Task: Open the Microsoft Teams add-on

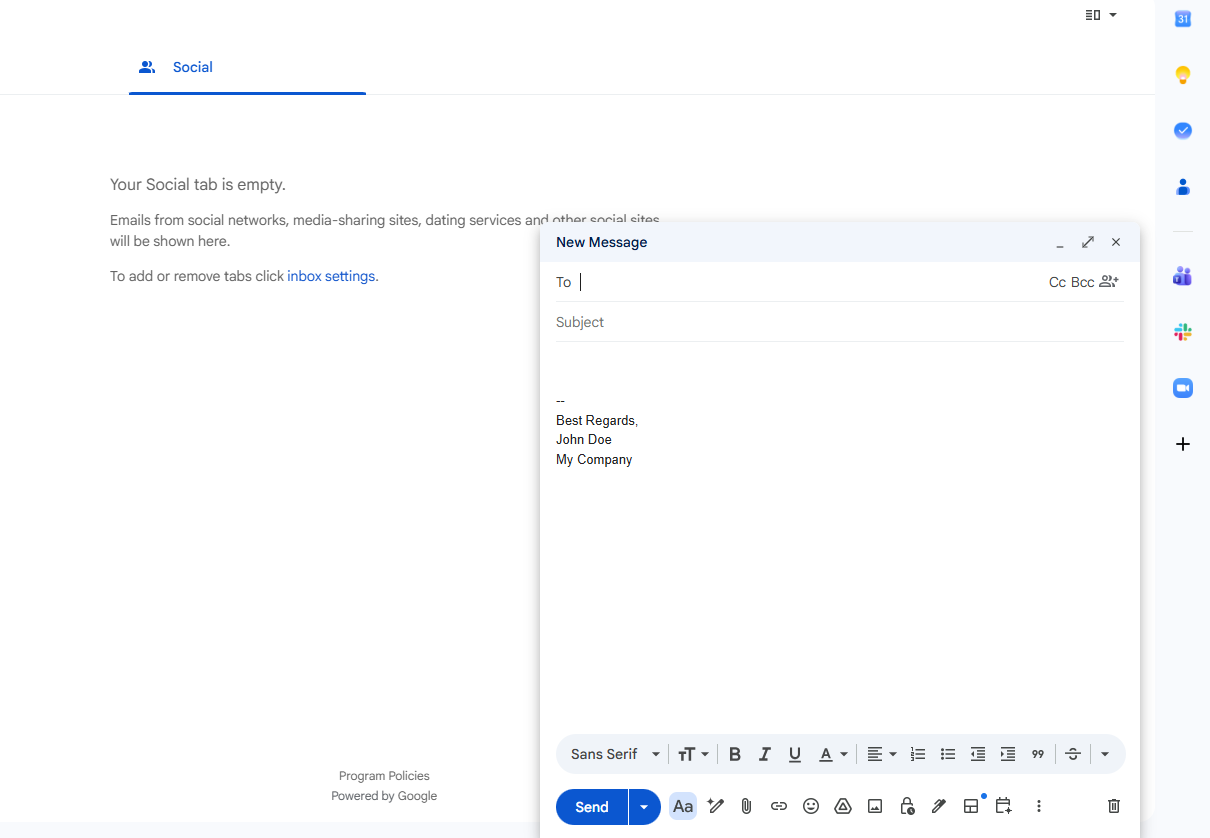Action: pos(1183,276)
